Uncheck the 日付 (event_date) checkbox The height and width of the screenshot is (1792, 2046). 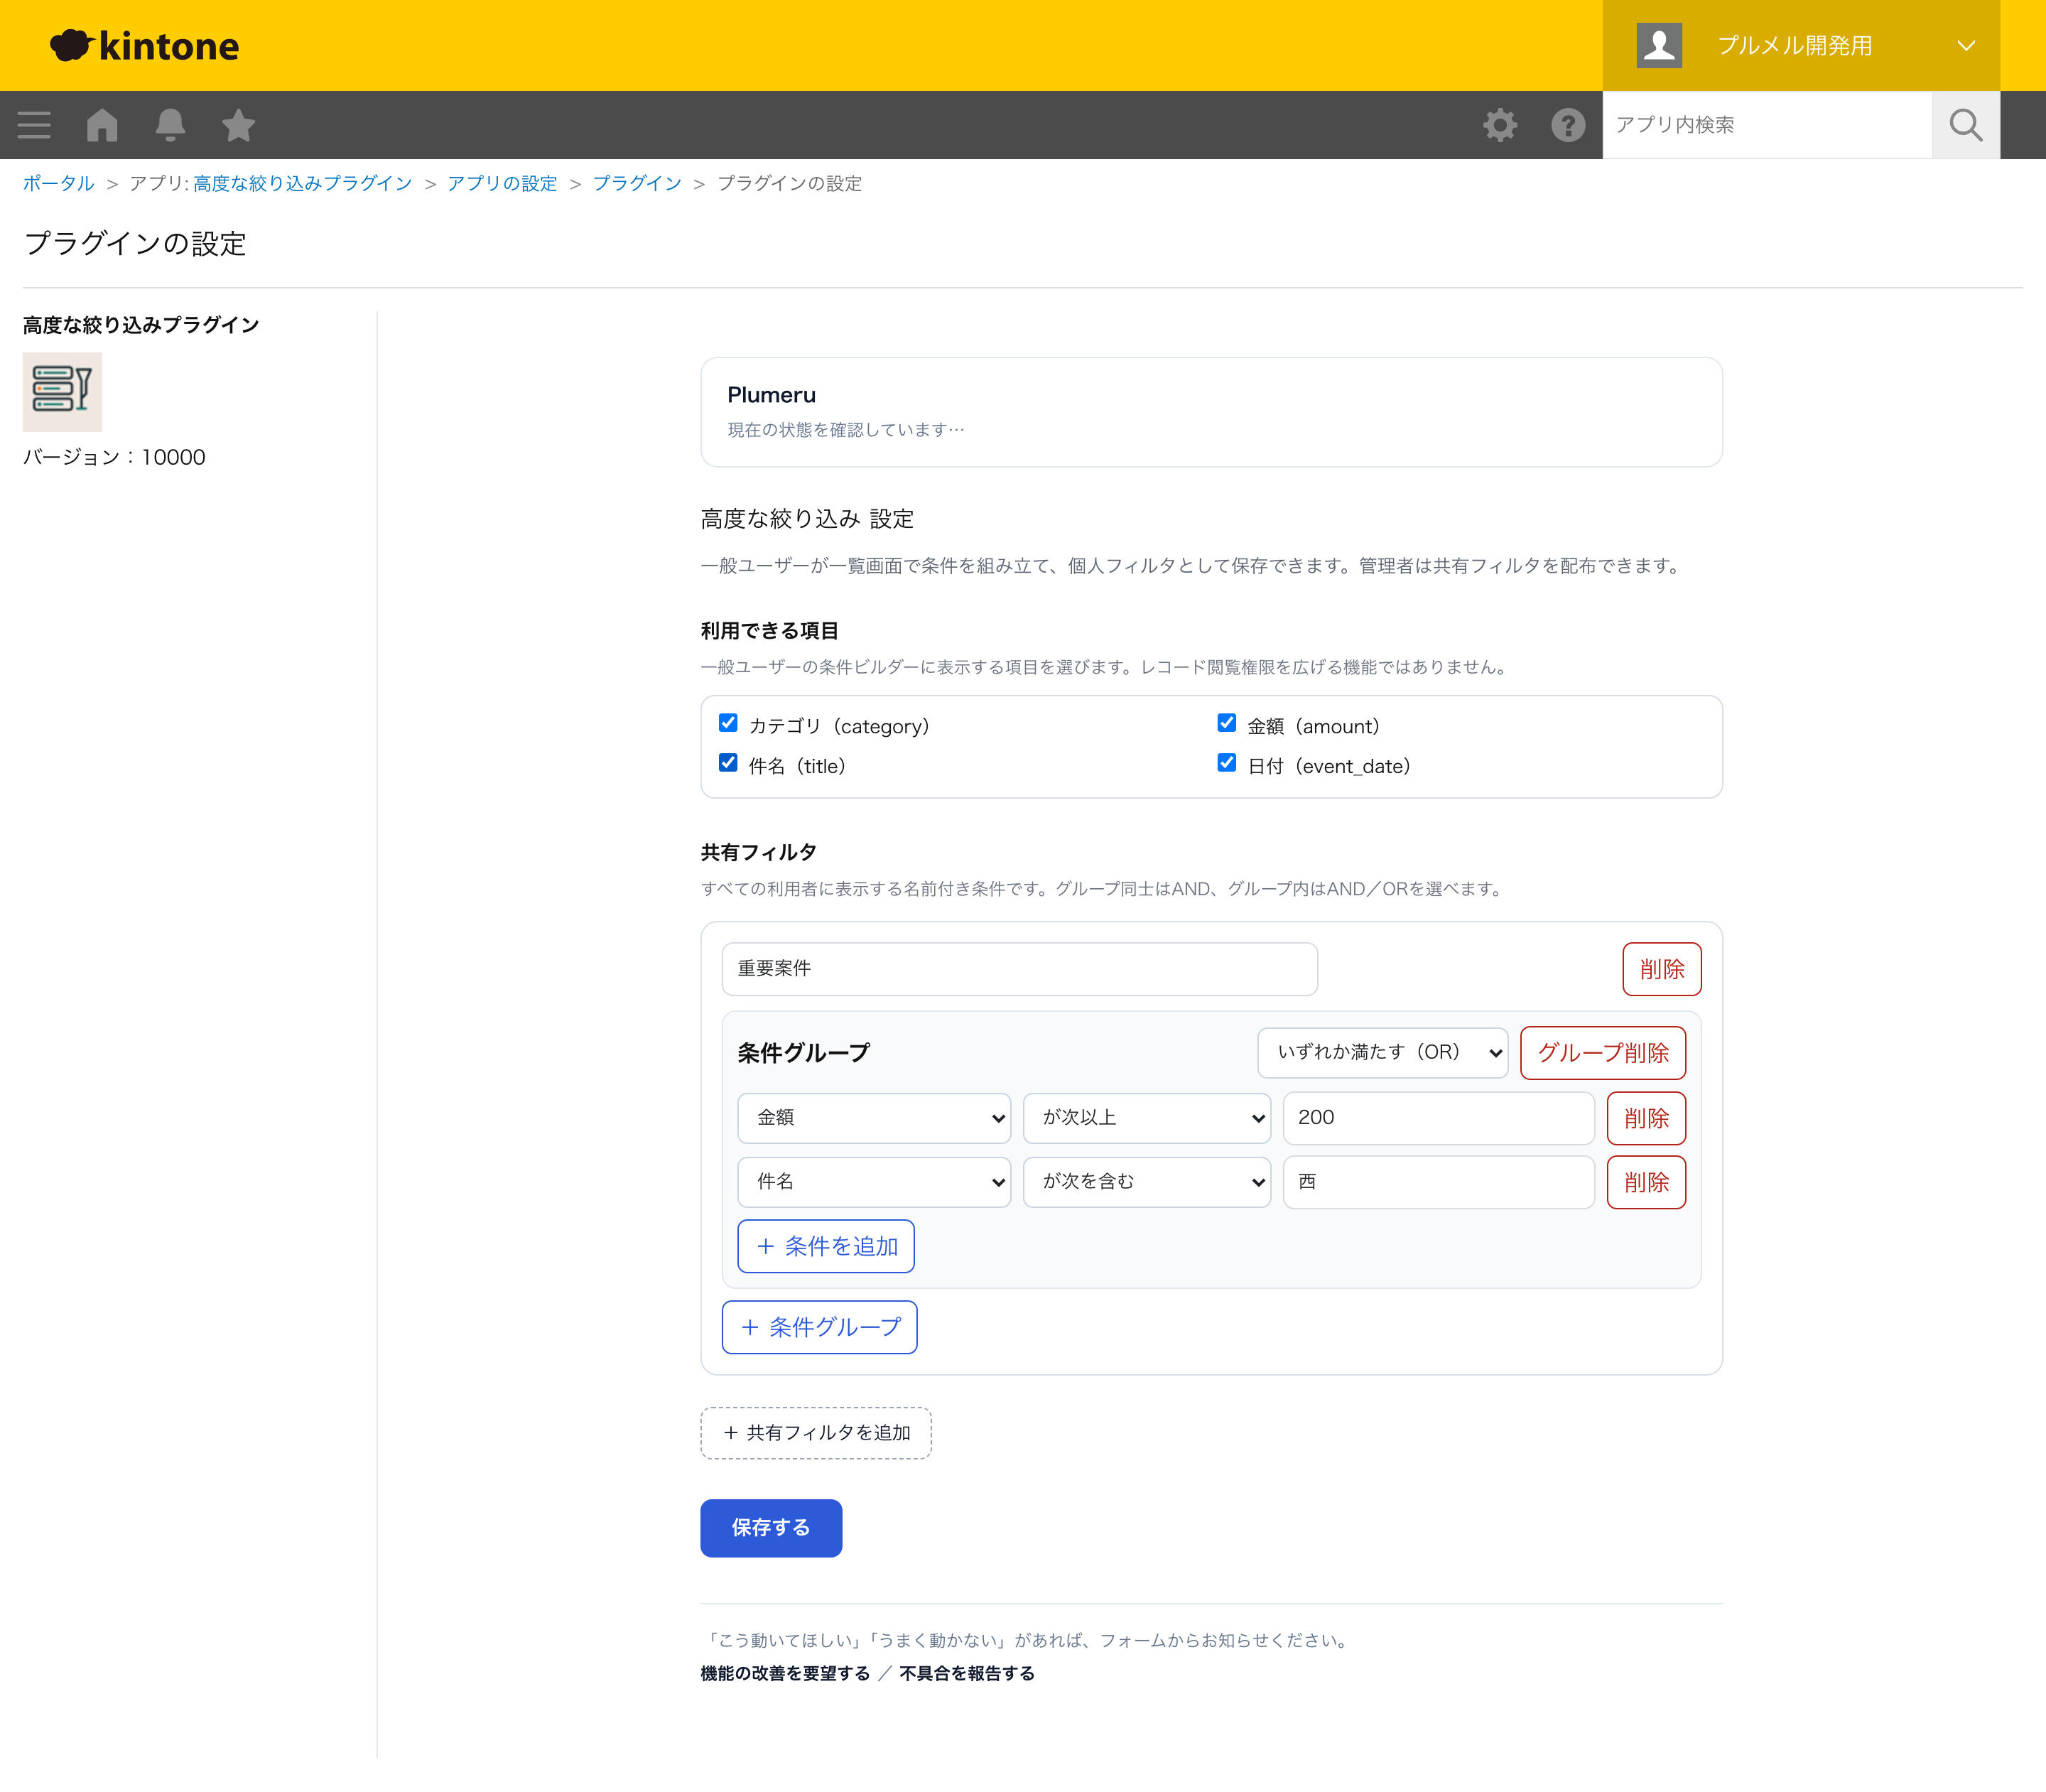tap(1226, 763)
